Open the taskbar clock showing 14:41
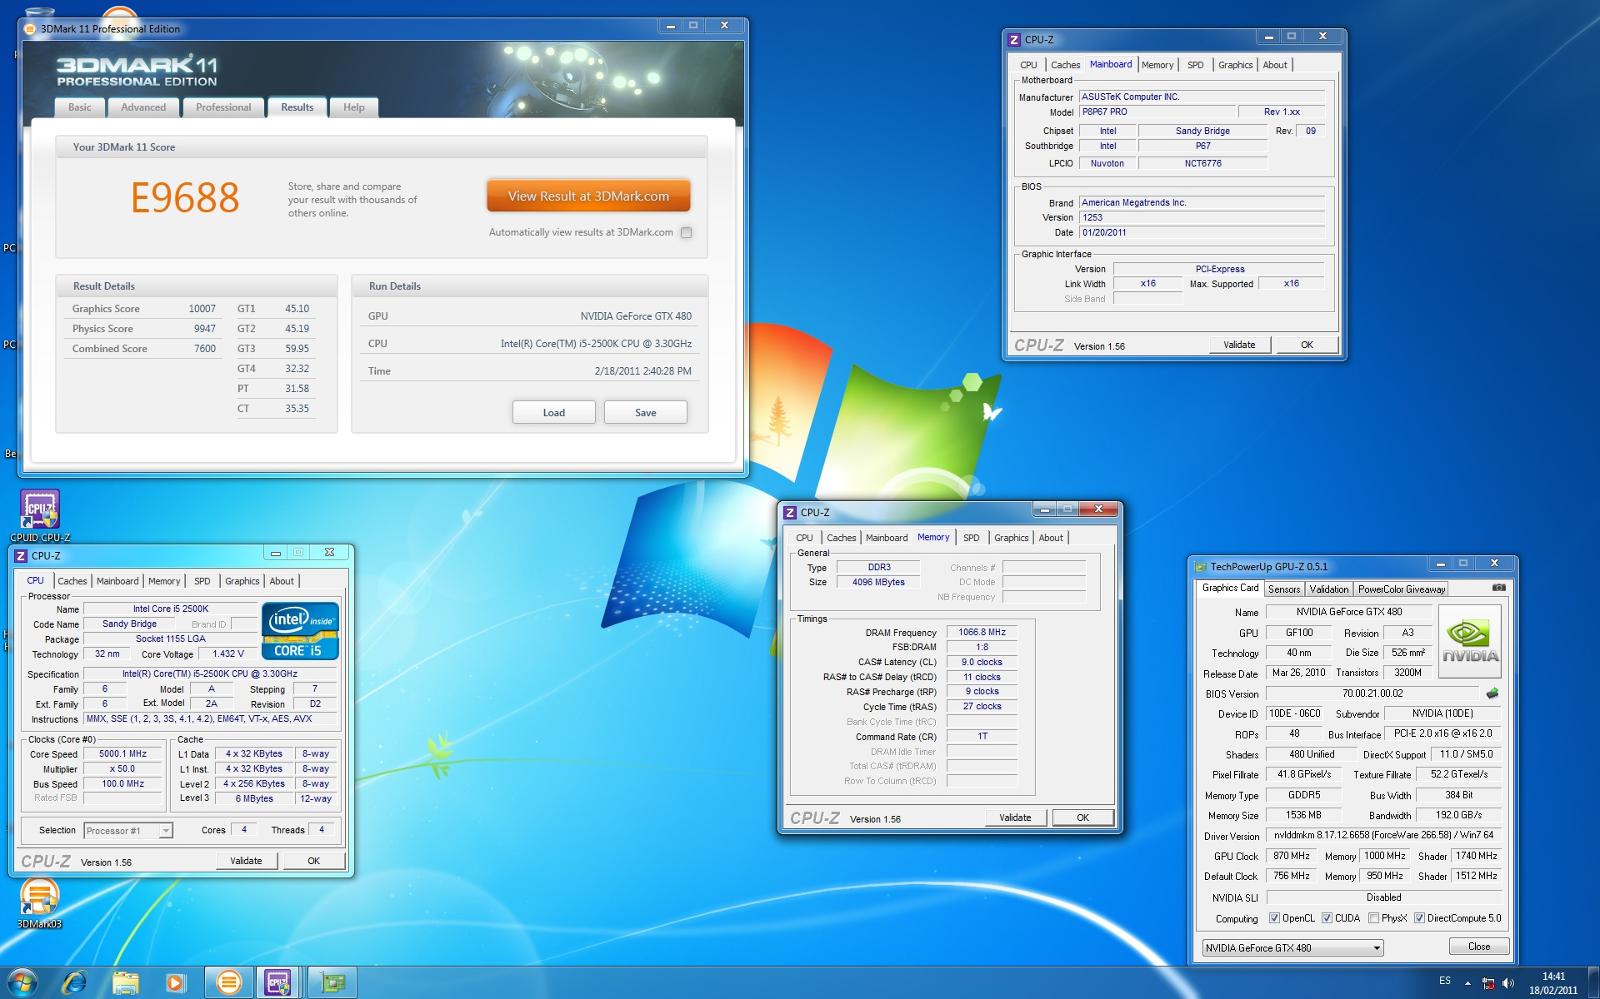1600x999 pixels. click(x=1553, y=983)
